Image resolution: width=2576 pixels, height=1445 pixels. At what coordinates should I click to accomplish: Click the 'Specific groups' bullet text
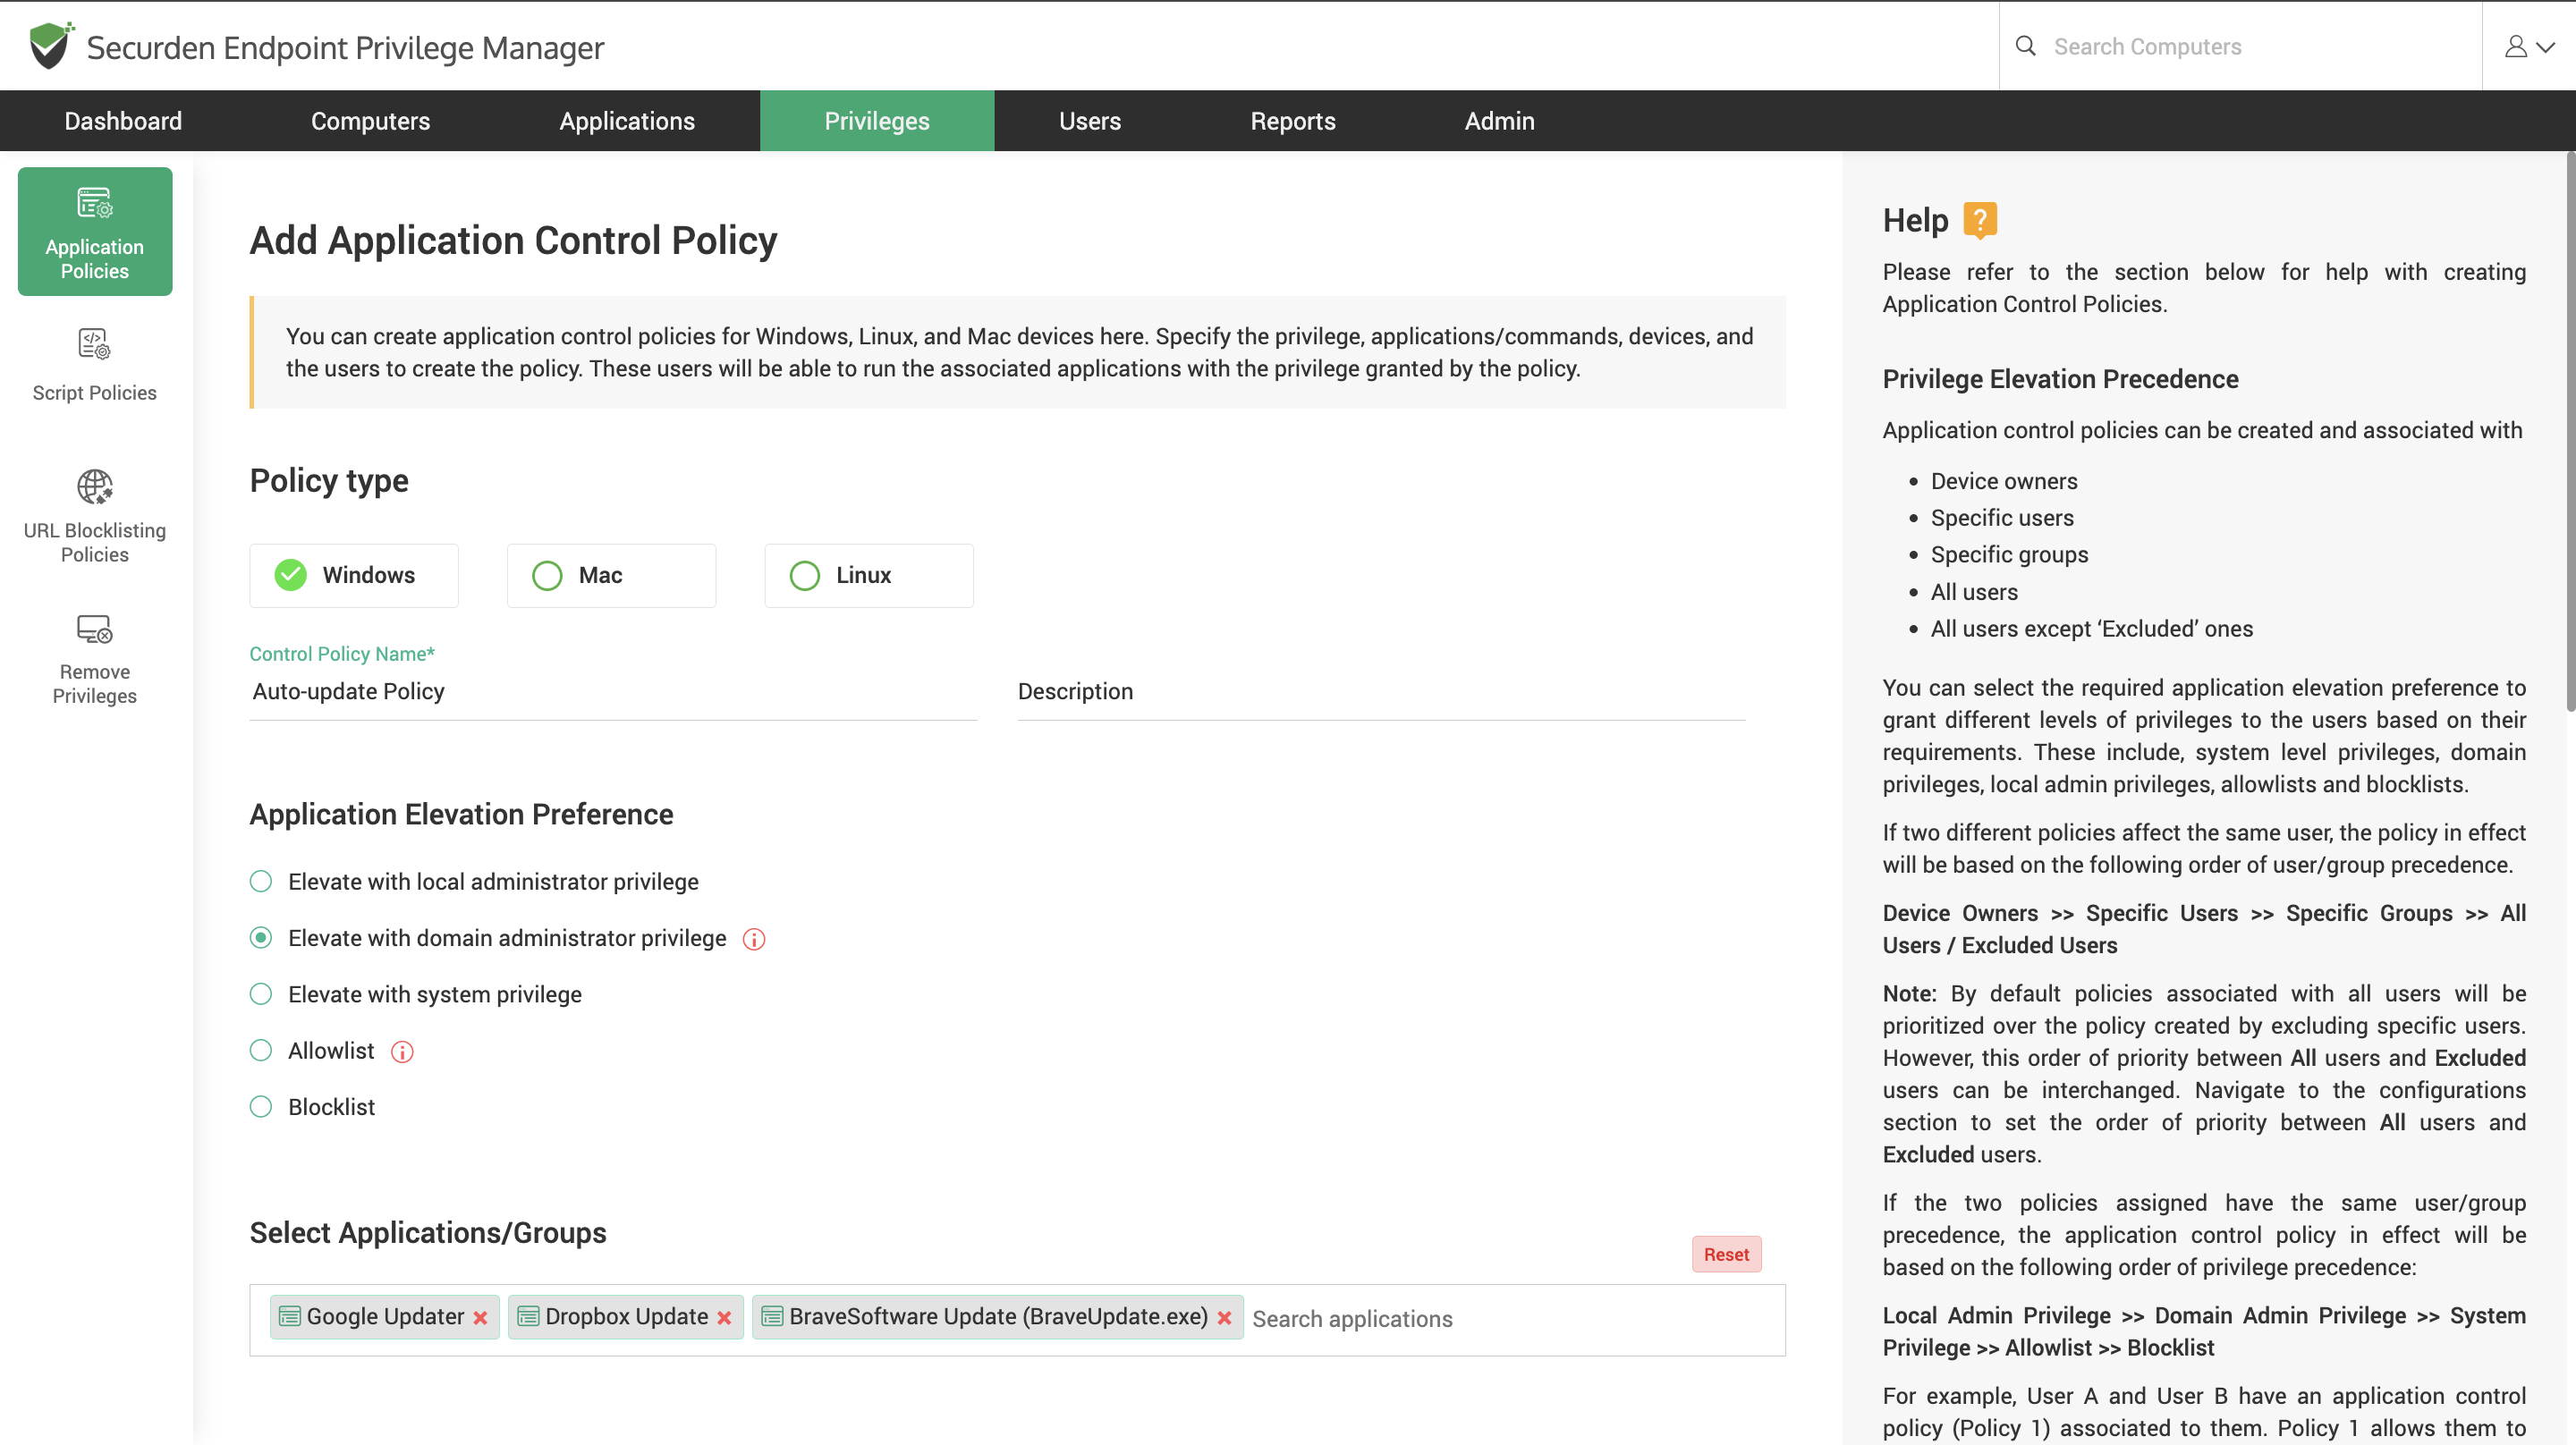pyautogui.click(x=2009, y=554)
